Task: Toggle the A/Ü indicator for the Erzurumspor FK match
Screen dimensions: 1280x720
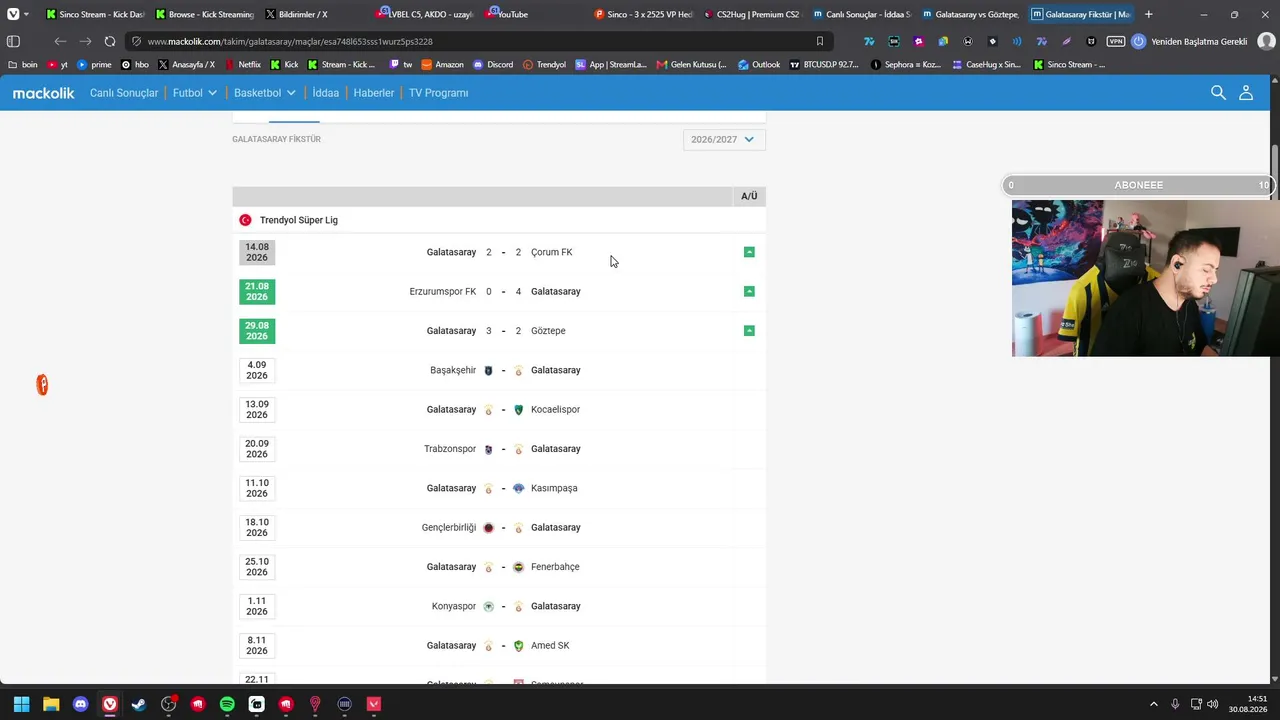Action: click(x=749, y=291)
